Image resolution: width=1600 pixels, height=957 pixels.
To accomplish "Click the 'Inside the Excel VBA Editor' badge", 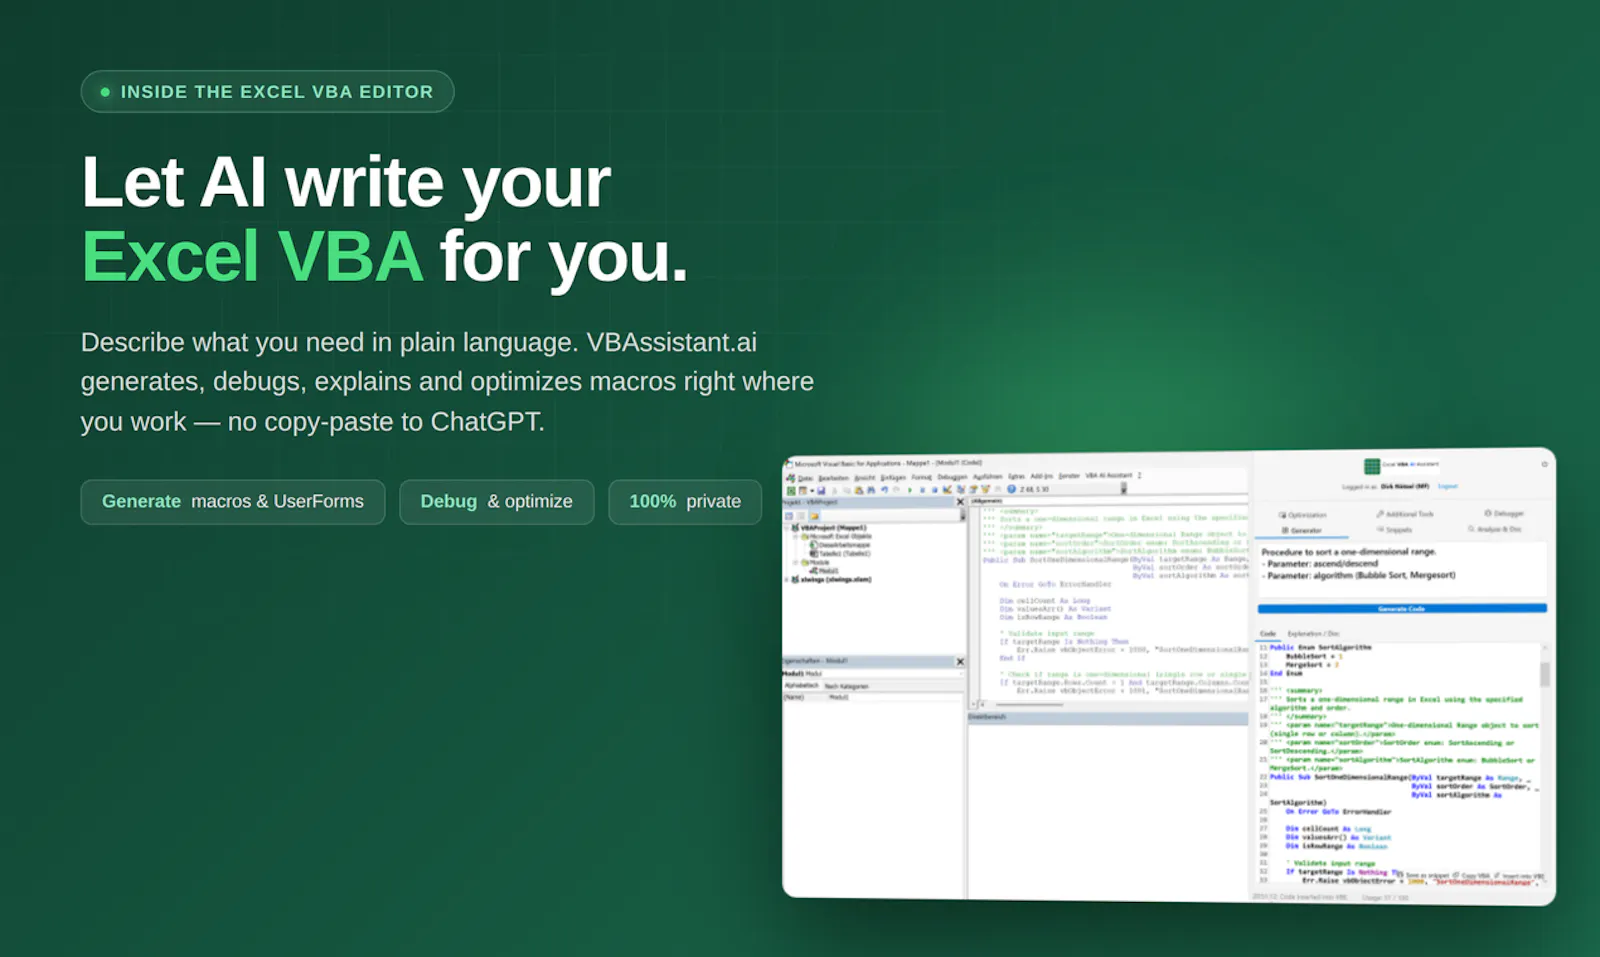I will (x=267, y=92).
